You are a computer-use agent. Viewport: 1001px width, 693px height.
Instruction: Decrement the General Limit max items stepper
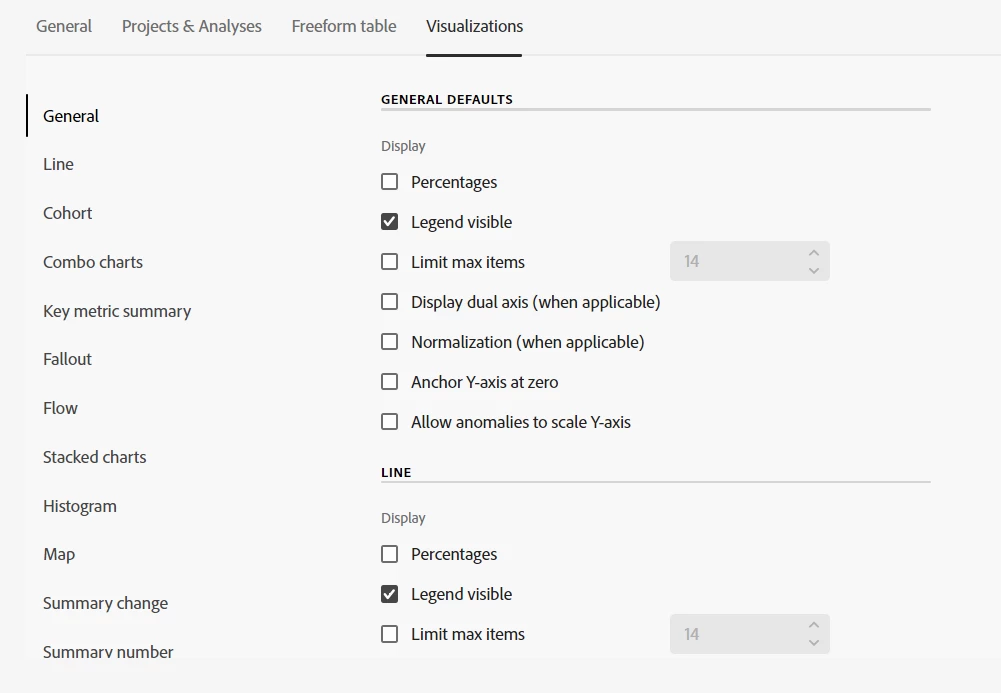coord(814,270)
